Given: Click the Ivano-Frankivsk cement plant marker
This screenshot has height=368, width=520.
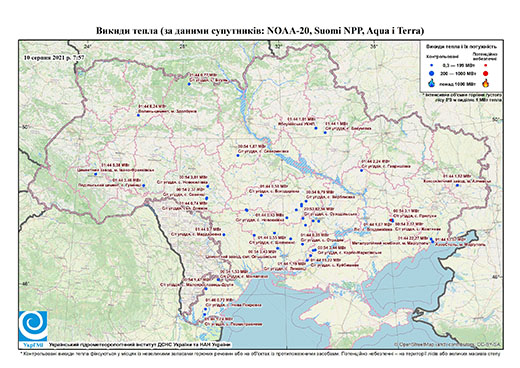Looking at the screenshot, I should tap(96, 174).
